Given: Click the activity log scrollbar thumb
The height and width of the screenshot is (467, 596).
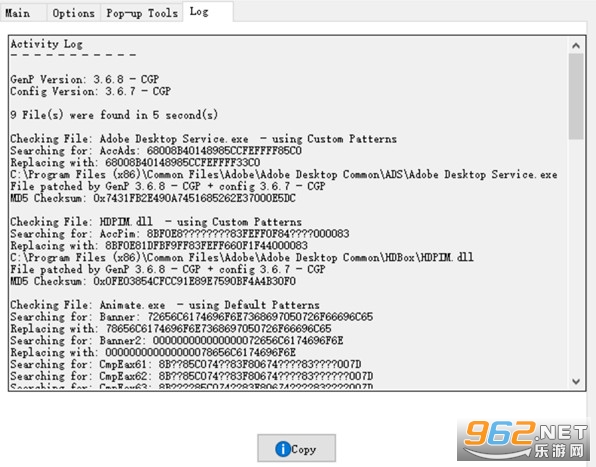Looking at the screenshot, I should coord(576,96).
